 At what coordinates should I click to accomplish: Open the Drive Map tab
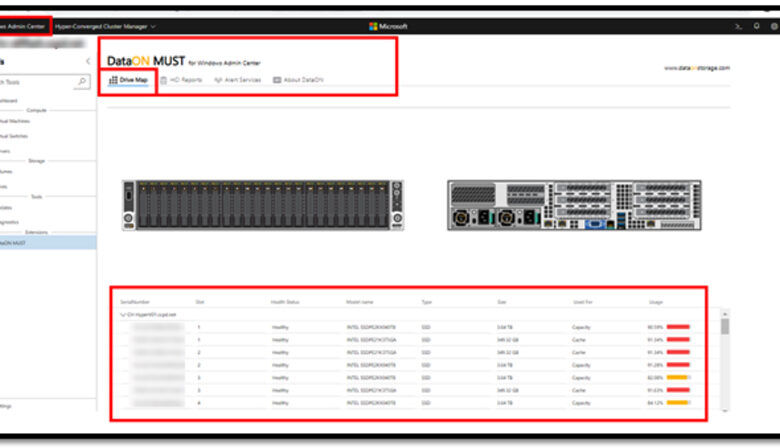[128, 80]
